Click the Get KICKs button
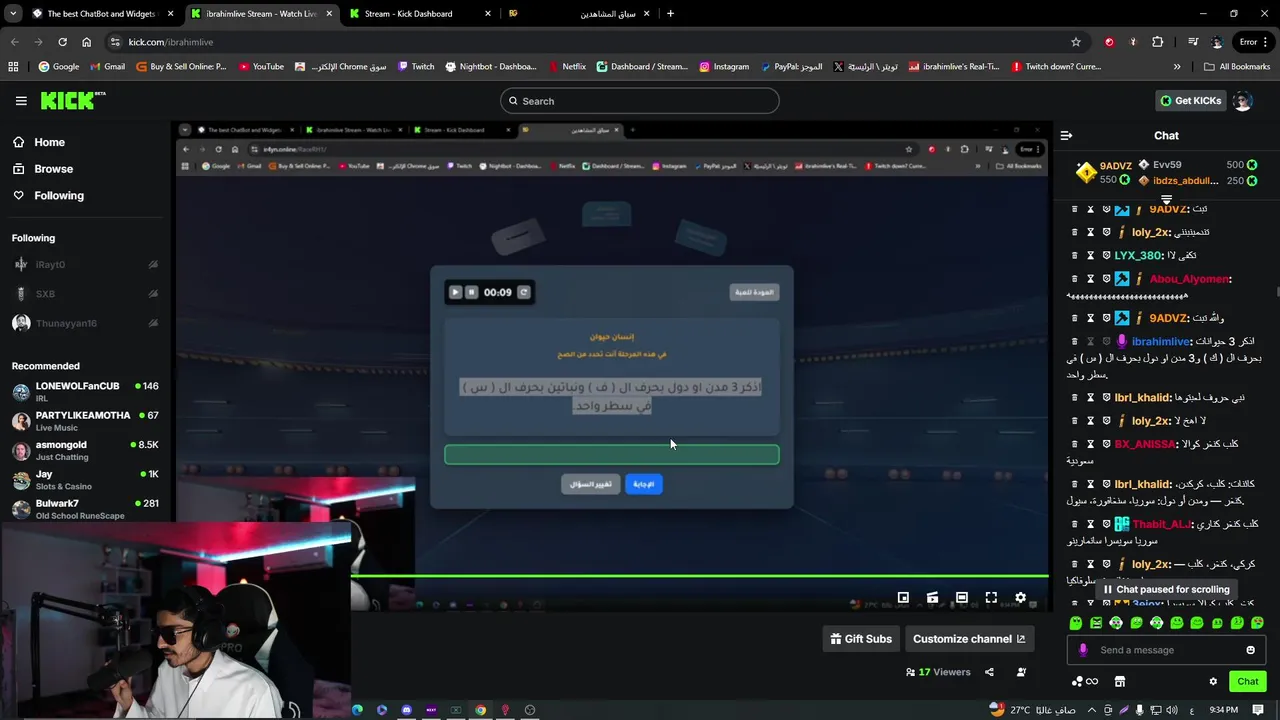The height and width of the screenshot is (720, 1280). pos(1190,101)
